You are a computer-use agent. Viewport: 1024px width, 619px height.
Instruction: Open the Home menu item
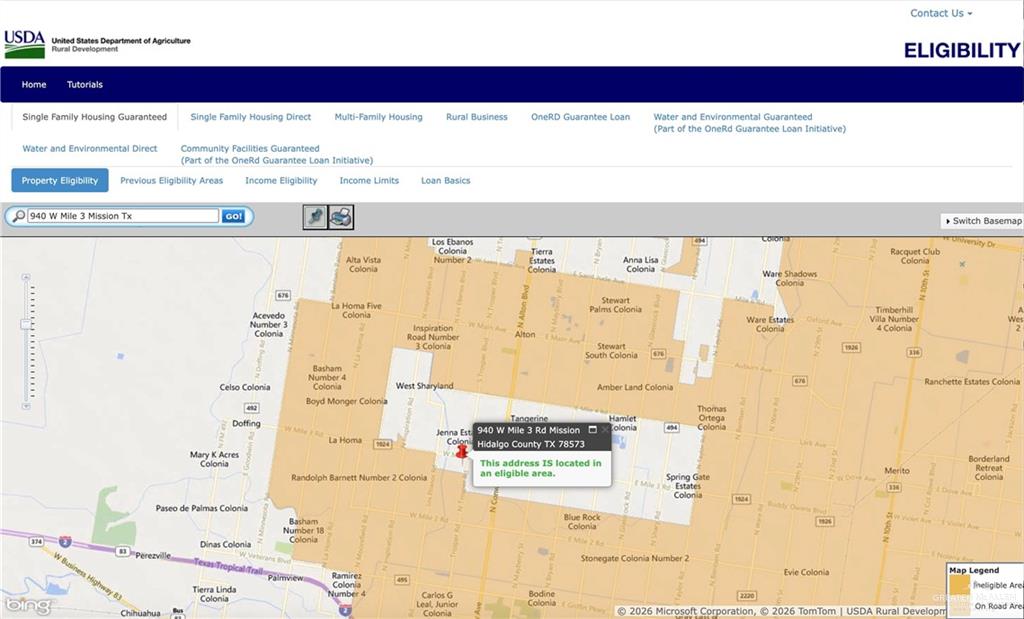coord(34,85)
